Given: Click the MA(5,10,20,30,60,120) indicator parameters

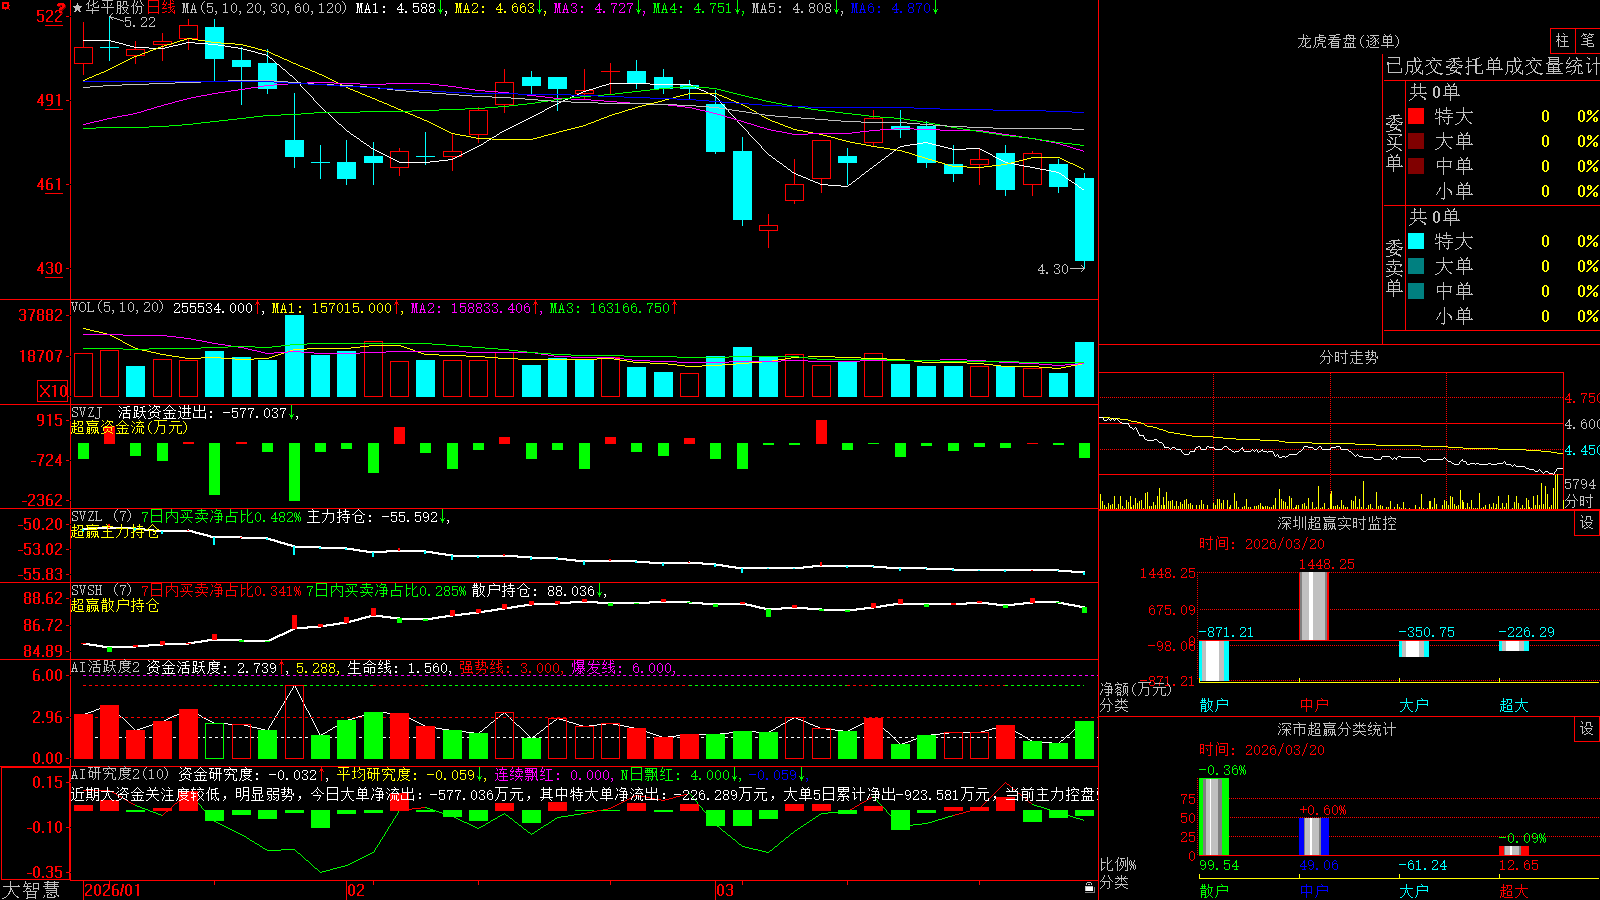Looking at the screenshot, I should point(264,8).
